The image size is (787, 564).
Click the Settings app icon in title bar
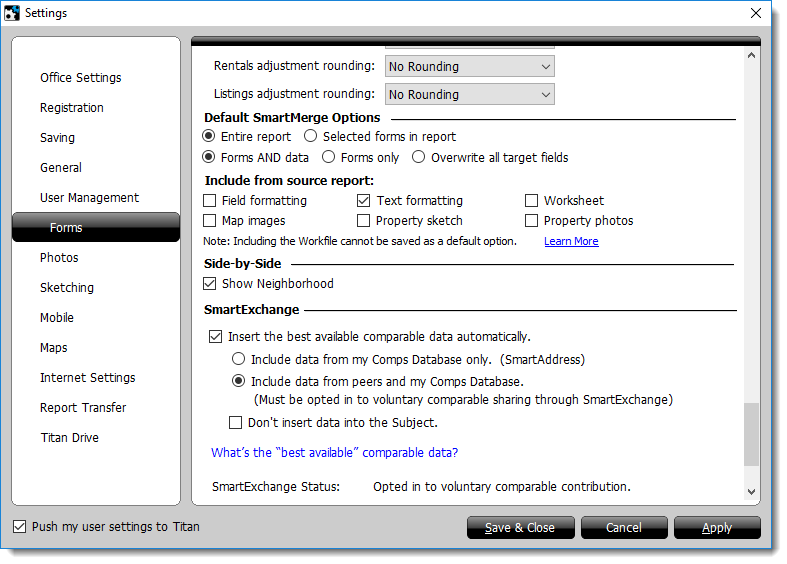click(x=13, y=13)
